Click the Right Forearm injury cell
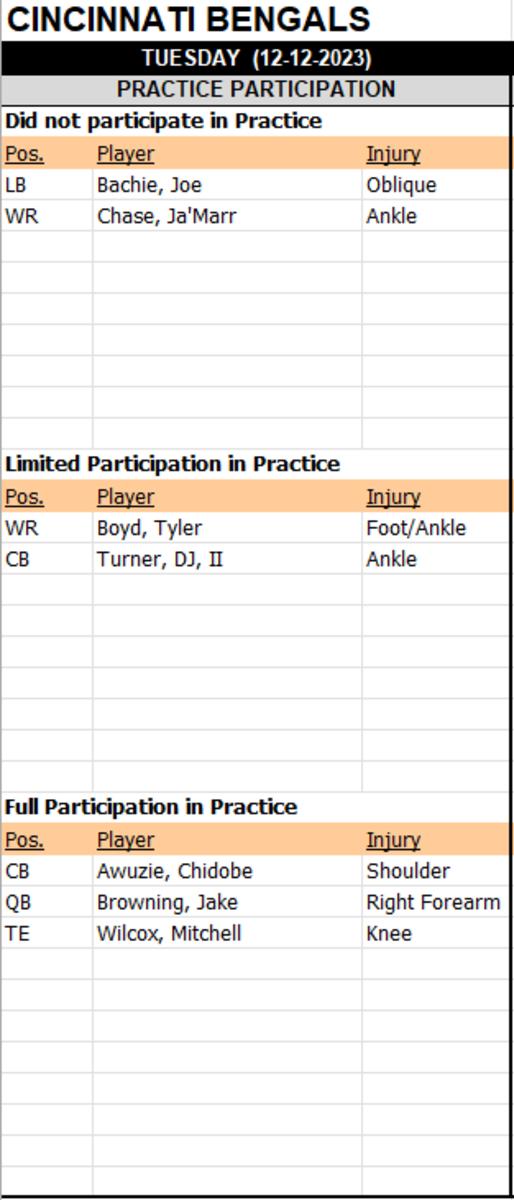514x1200 pixels. (437, 902)
